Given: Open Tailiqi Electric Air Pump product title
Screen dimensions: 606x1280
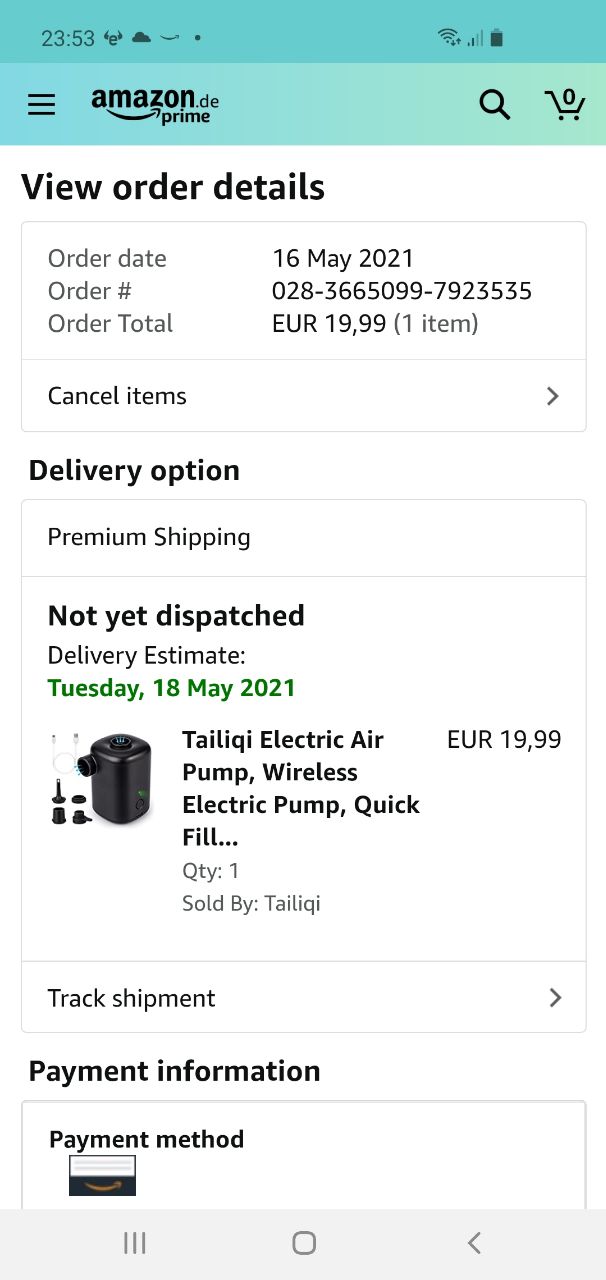Looking at the screenshot, I should [301, 788].
